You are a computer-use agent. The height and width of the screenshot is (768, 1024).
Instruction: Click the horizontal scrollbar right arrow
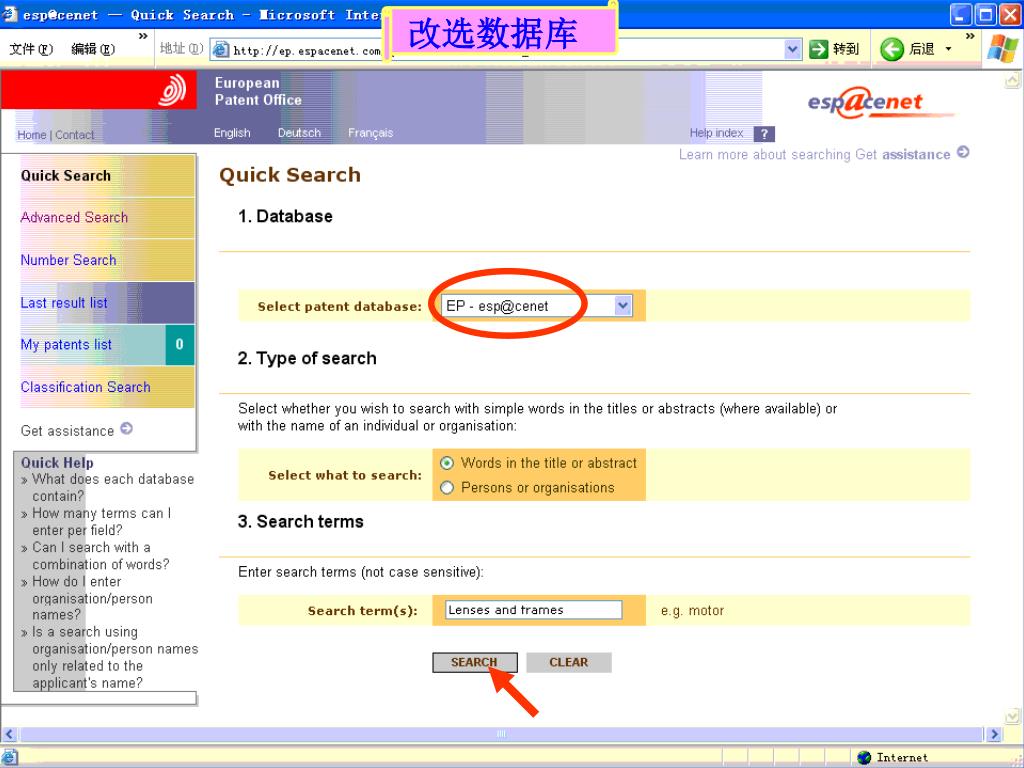pyautogui.click(x=994, y=734)
